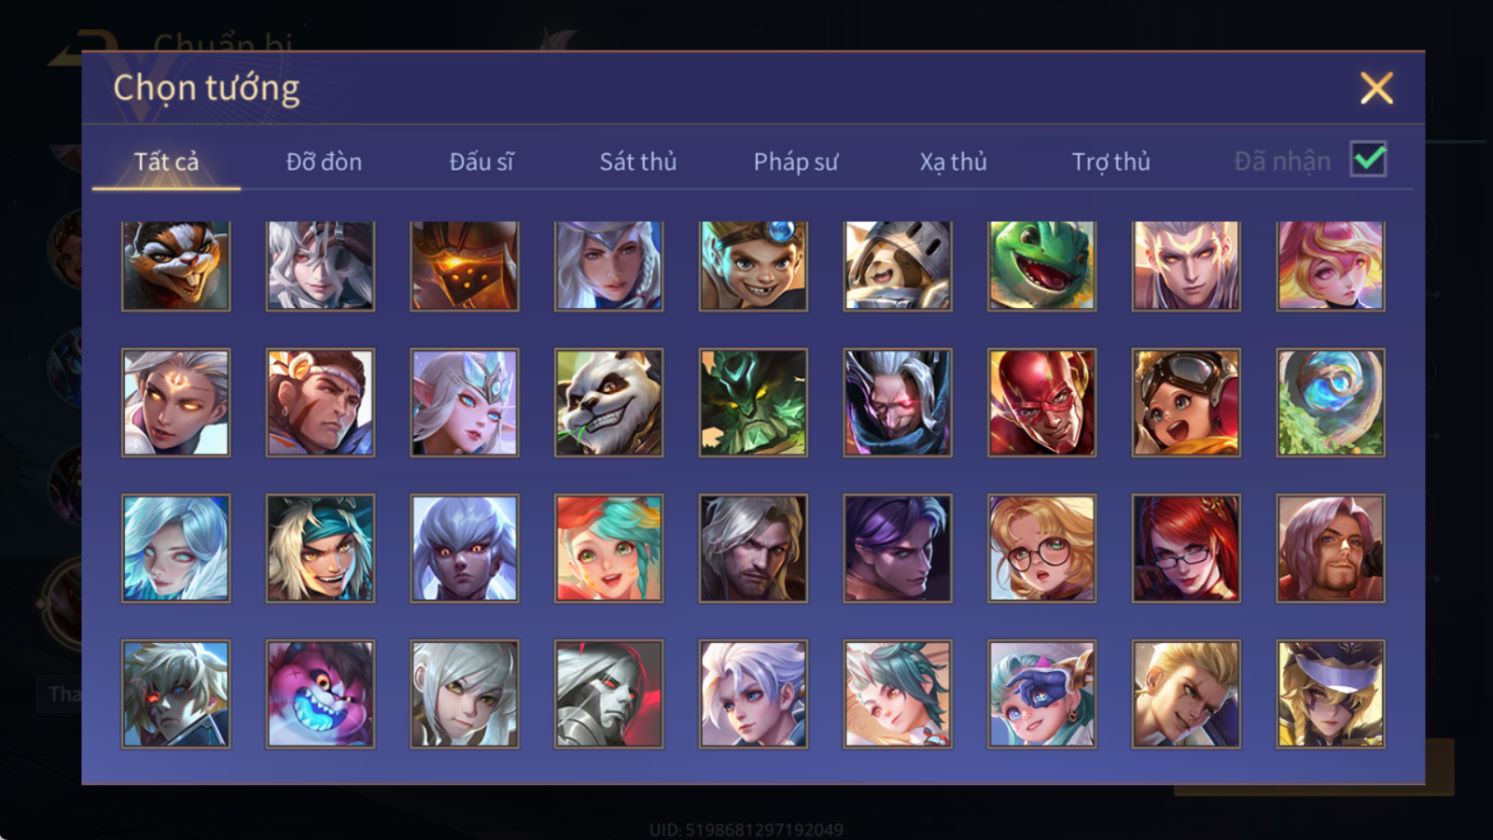
Task: Select the boy with headlamp goggles hero
Action: [x=753, y=266]
